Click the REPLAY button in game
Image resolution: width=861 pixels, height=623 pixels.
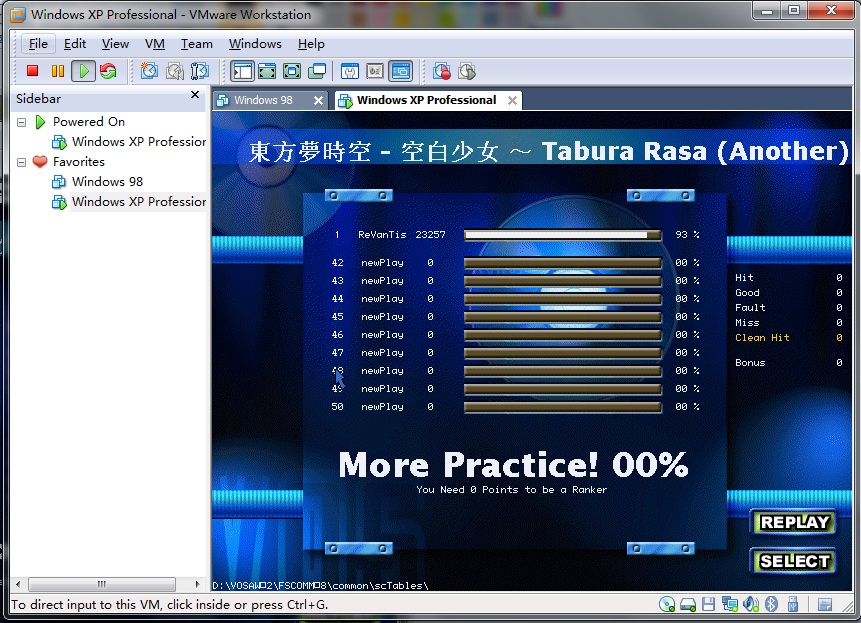794,522
